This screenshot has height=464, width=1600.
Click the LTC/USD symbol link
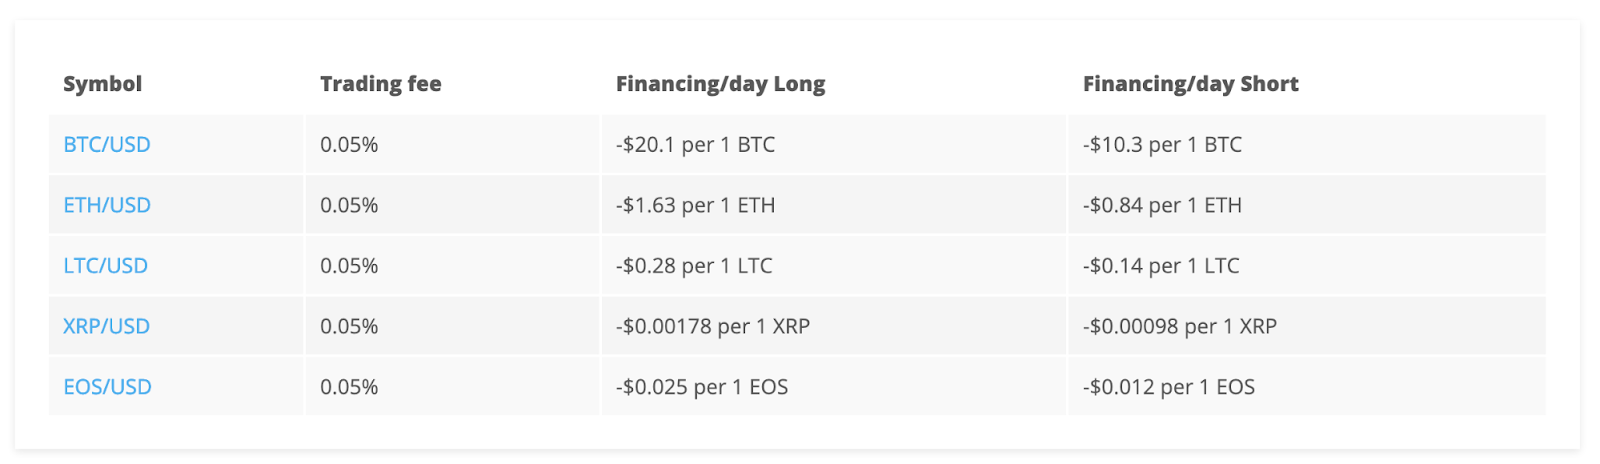(105, 265)
